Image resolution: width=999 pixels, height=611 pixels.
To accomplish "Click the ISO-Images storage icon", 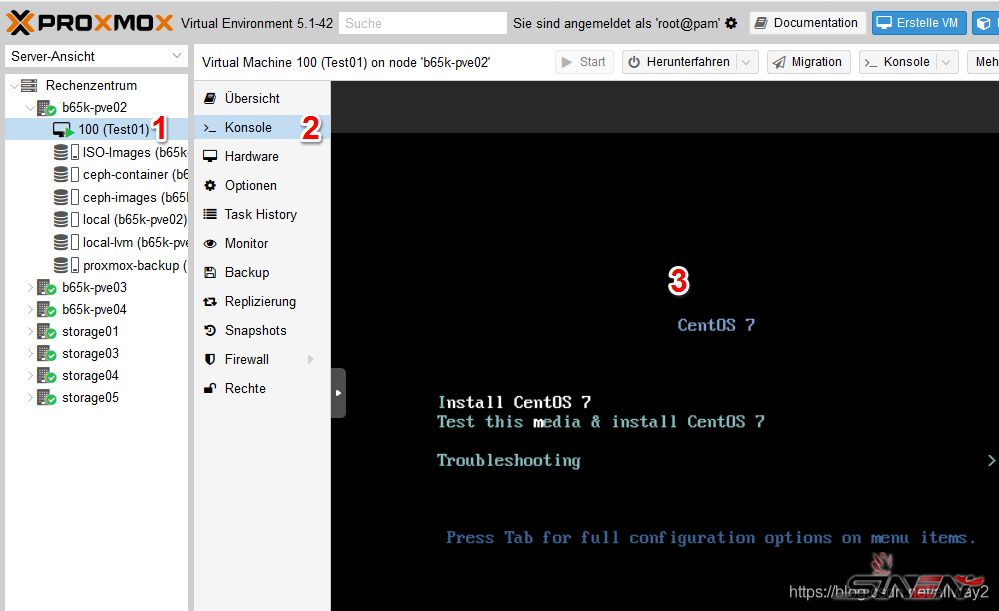I will click(66, 152).
